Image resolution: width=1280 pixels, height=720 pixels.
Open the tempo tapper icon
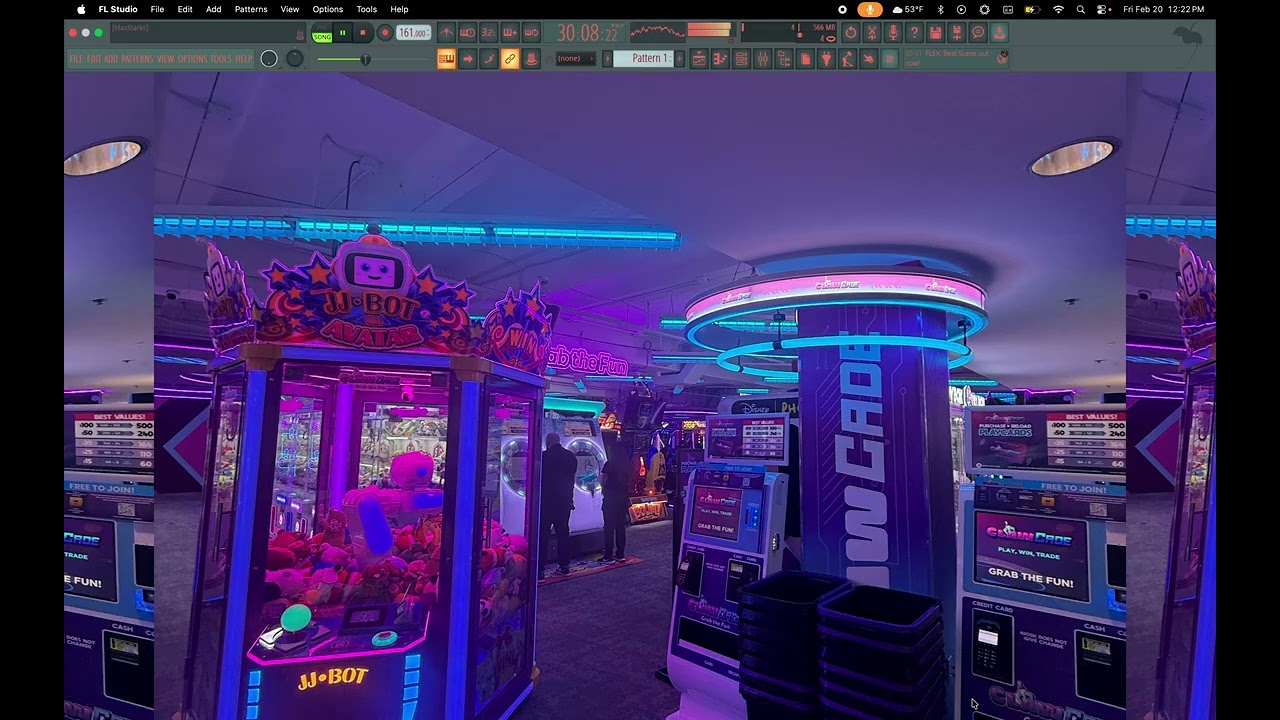(x=848, y=58)
